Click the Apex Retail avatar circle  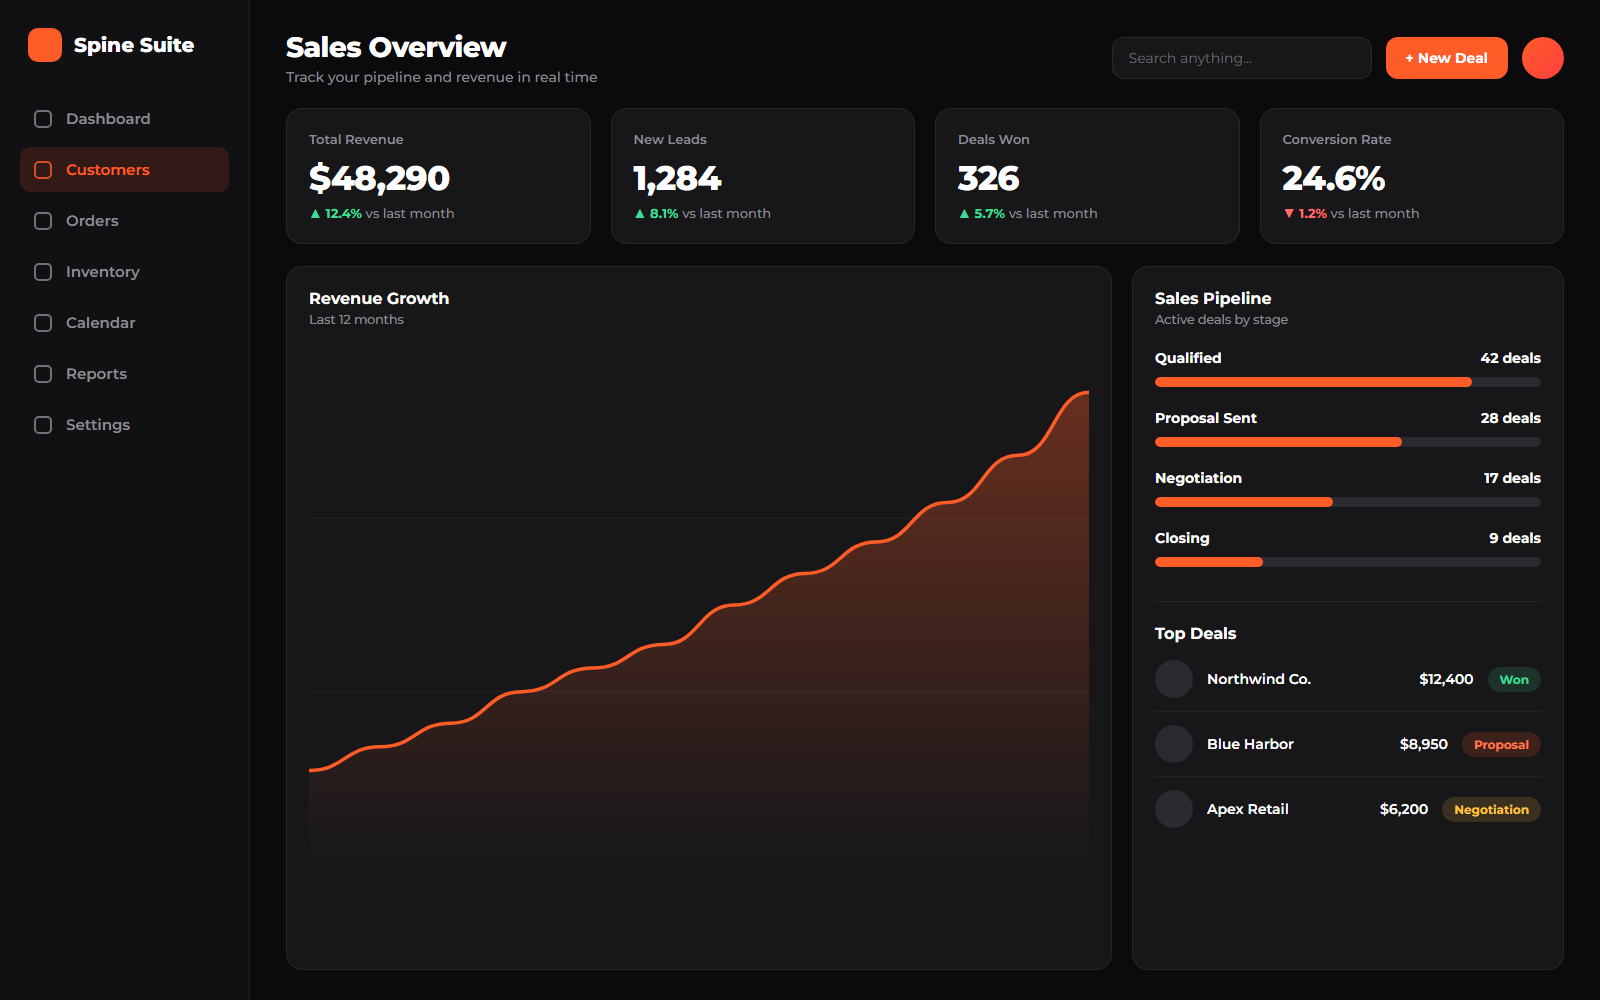(1174, 809)
